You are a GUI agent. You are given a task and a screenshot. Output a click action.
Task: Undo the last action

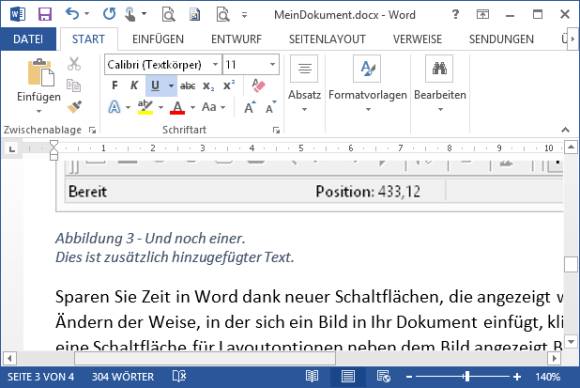click(72, 14)
